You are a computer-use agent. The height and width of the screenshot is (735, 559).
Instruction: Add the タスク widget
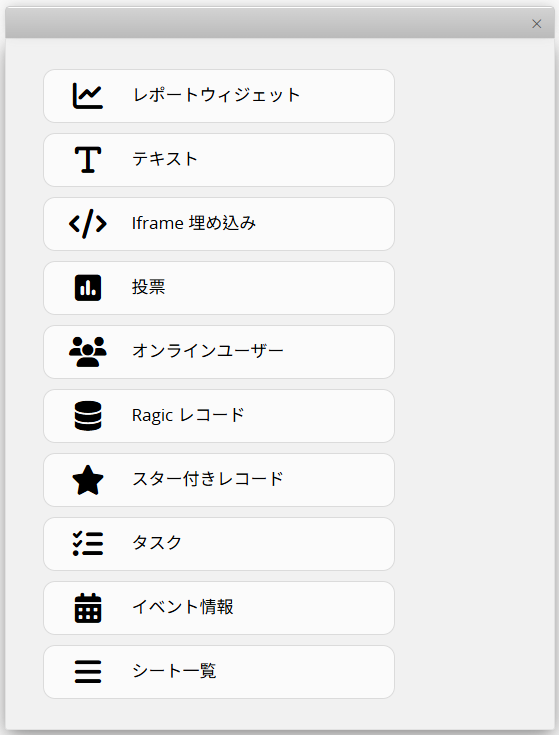(219, 544)
